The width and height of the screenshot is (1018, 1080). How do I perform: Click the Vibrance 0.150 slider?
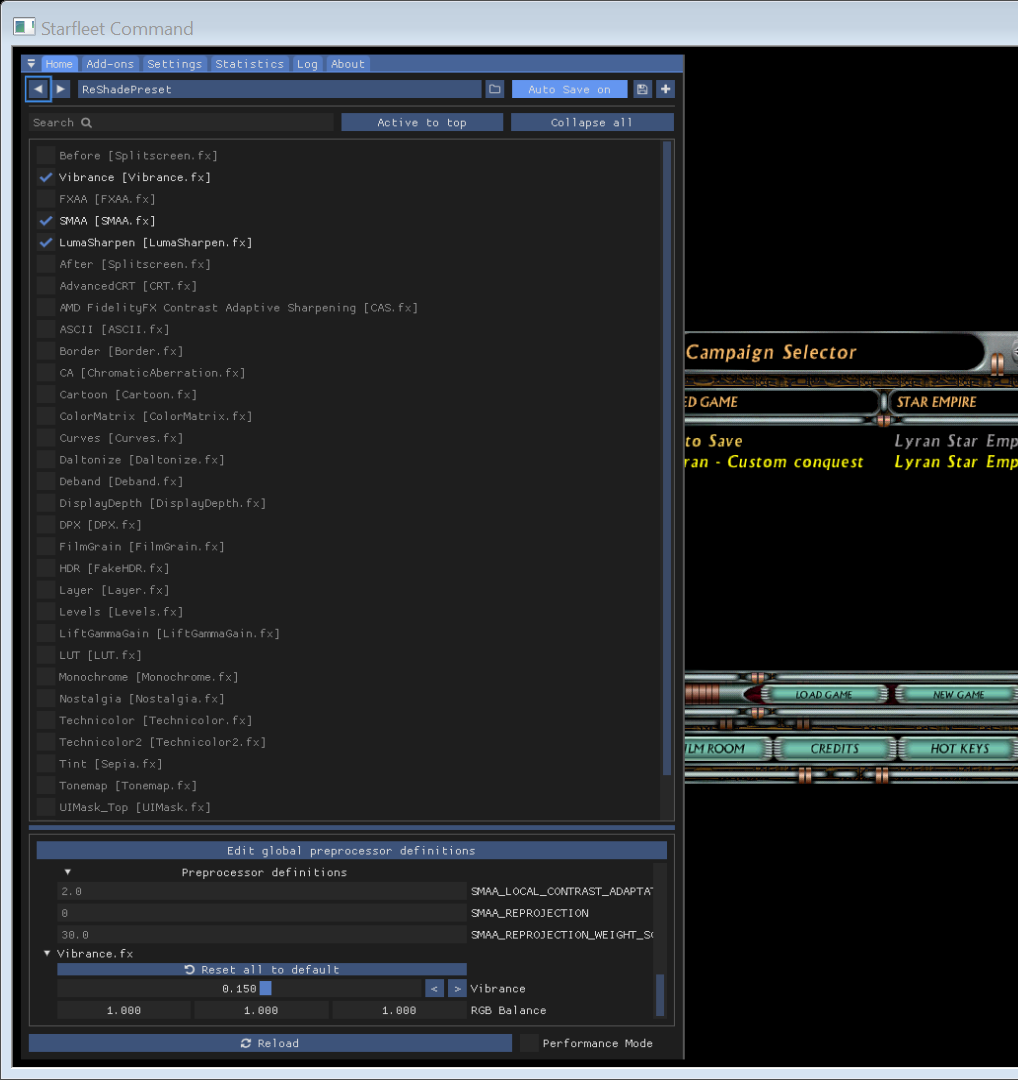coord(240,989)
